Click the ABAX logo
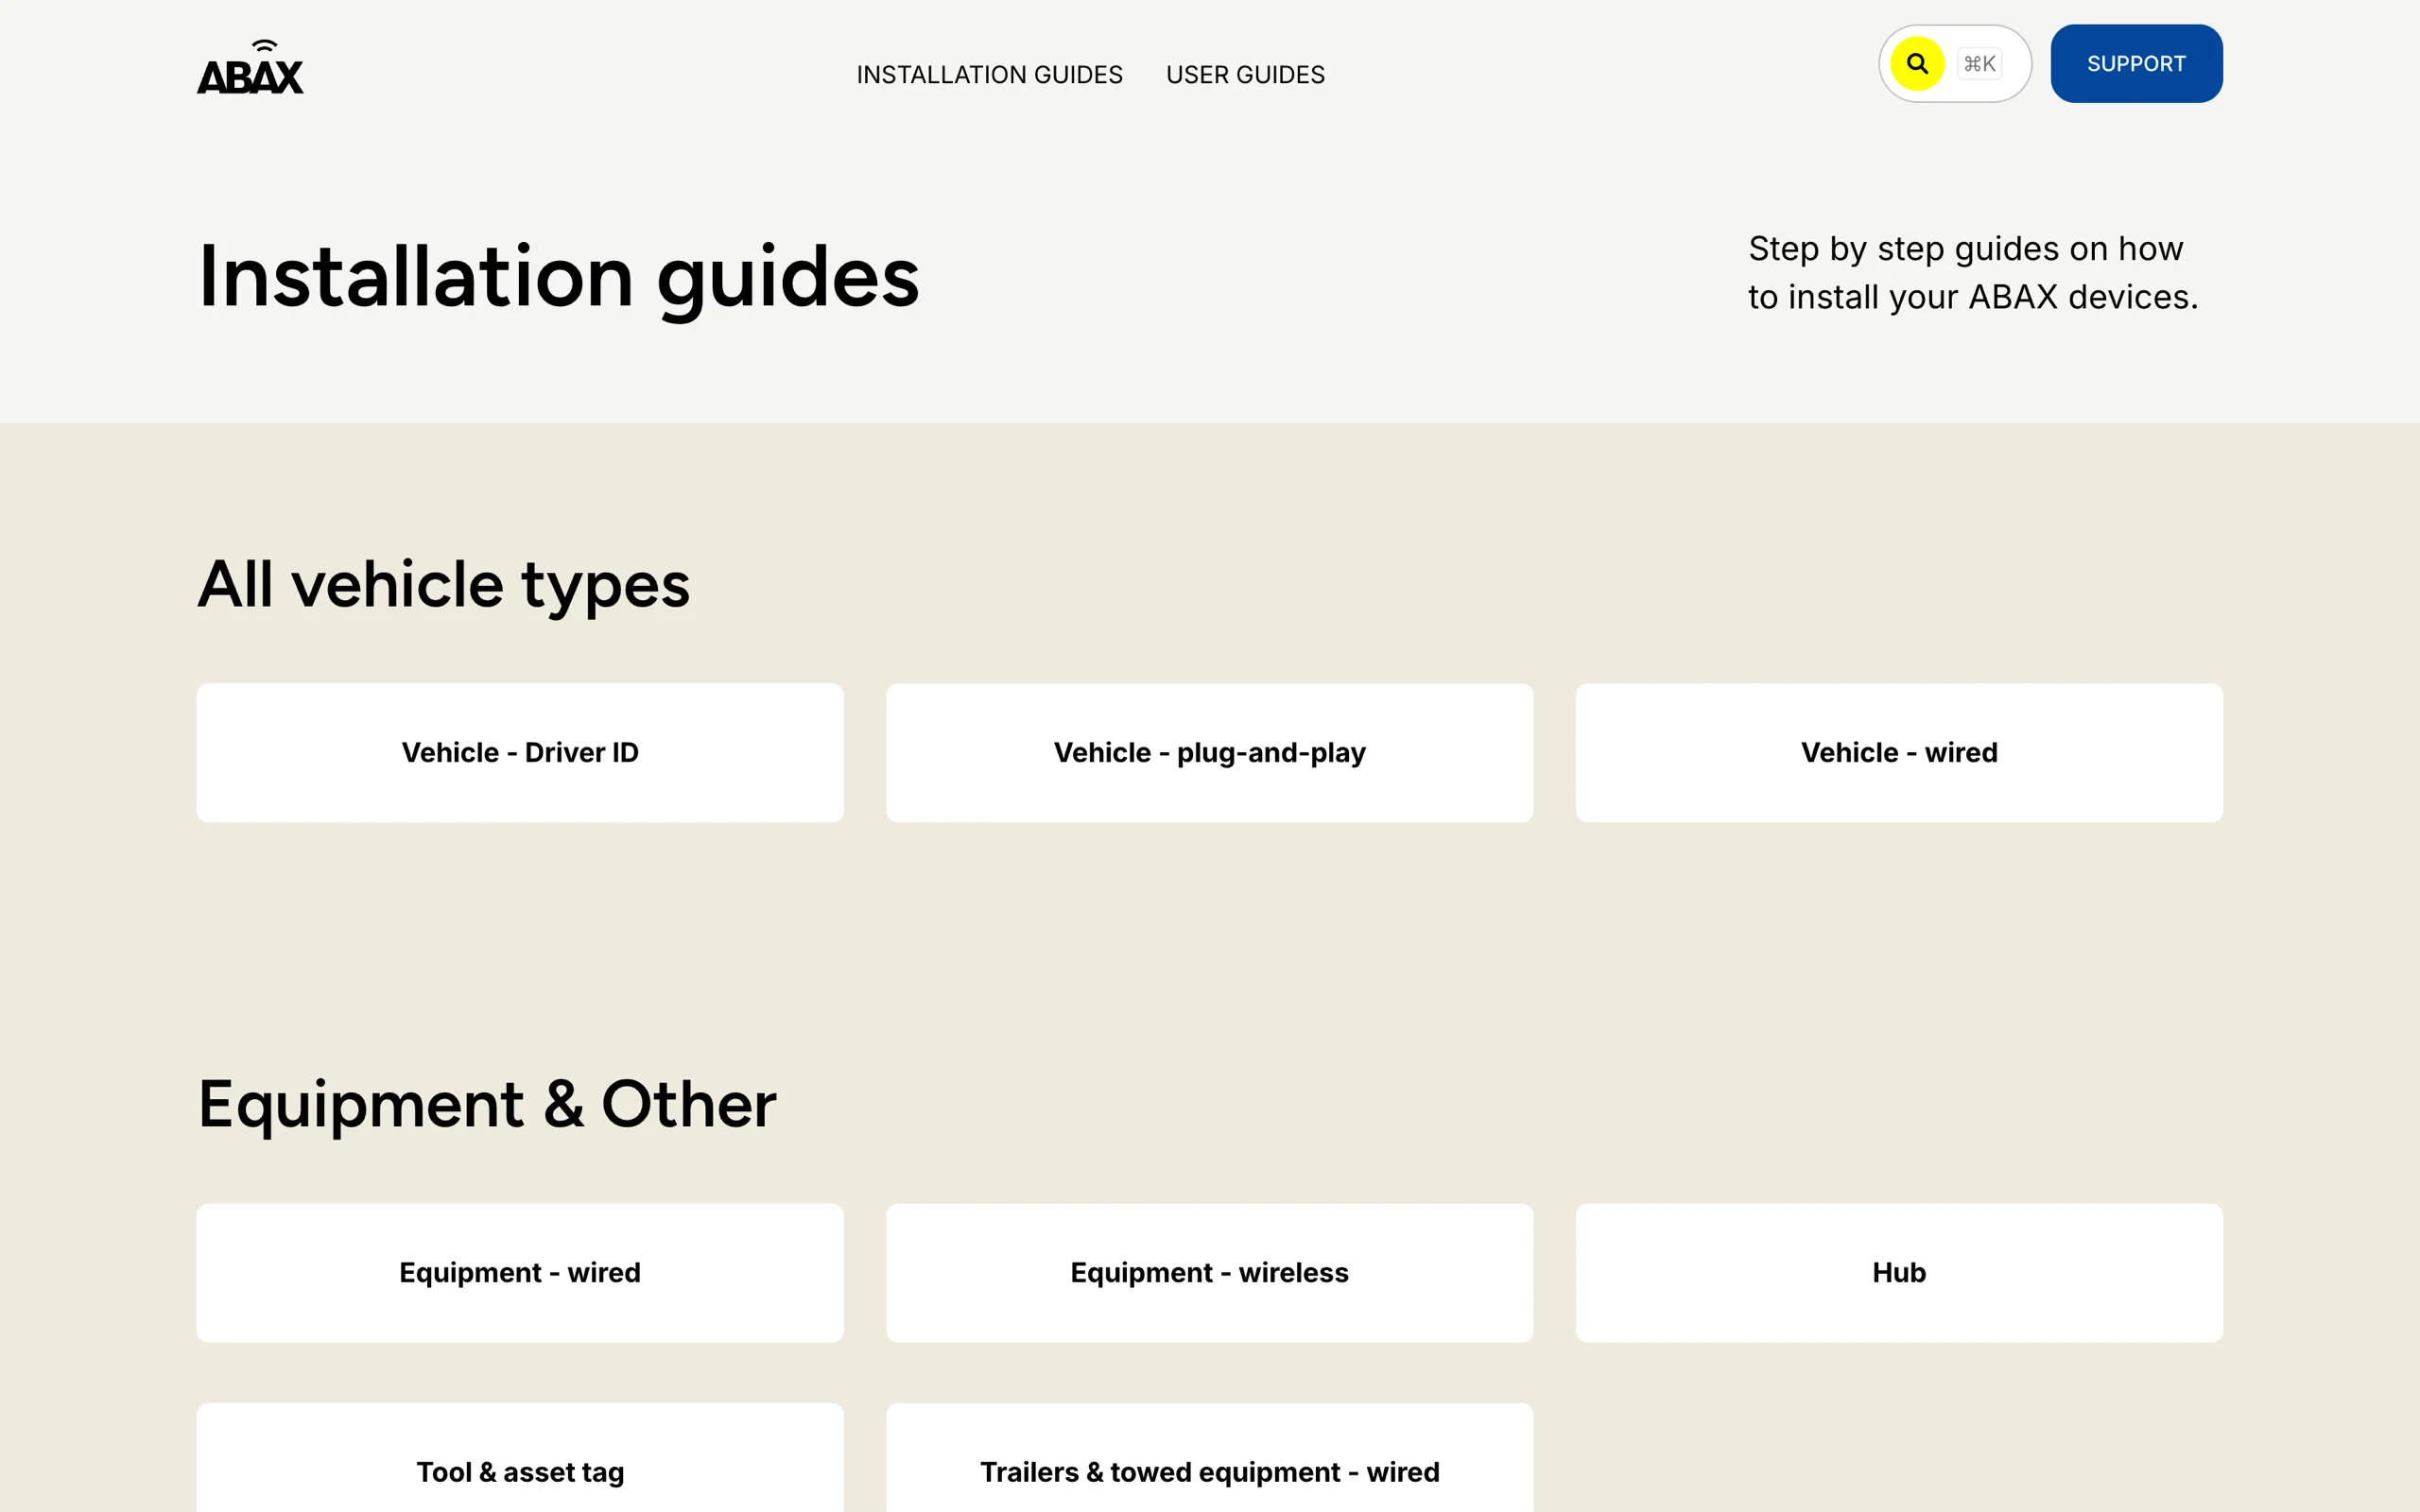Image resolution: width=2420 pixels, height=1512 pixels. tap(250, 67)
